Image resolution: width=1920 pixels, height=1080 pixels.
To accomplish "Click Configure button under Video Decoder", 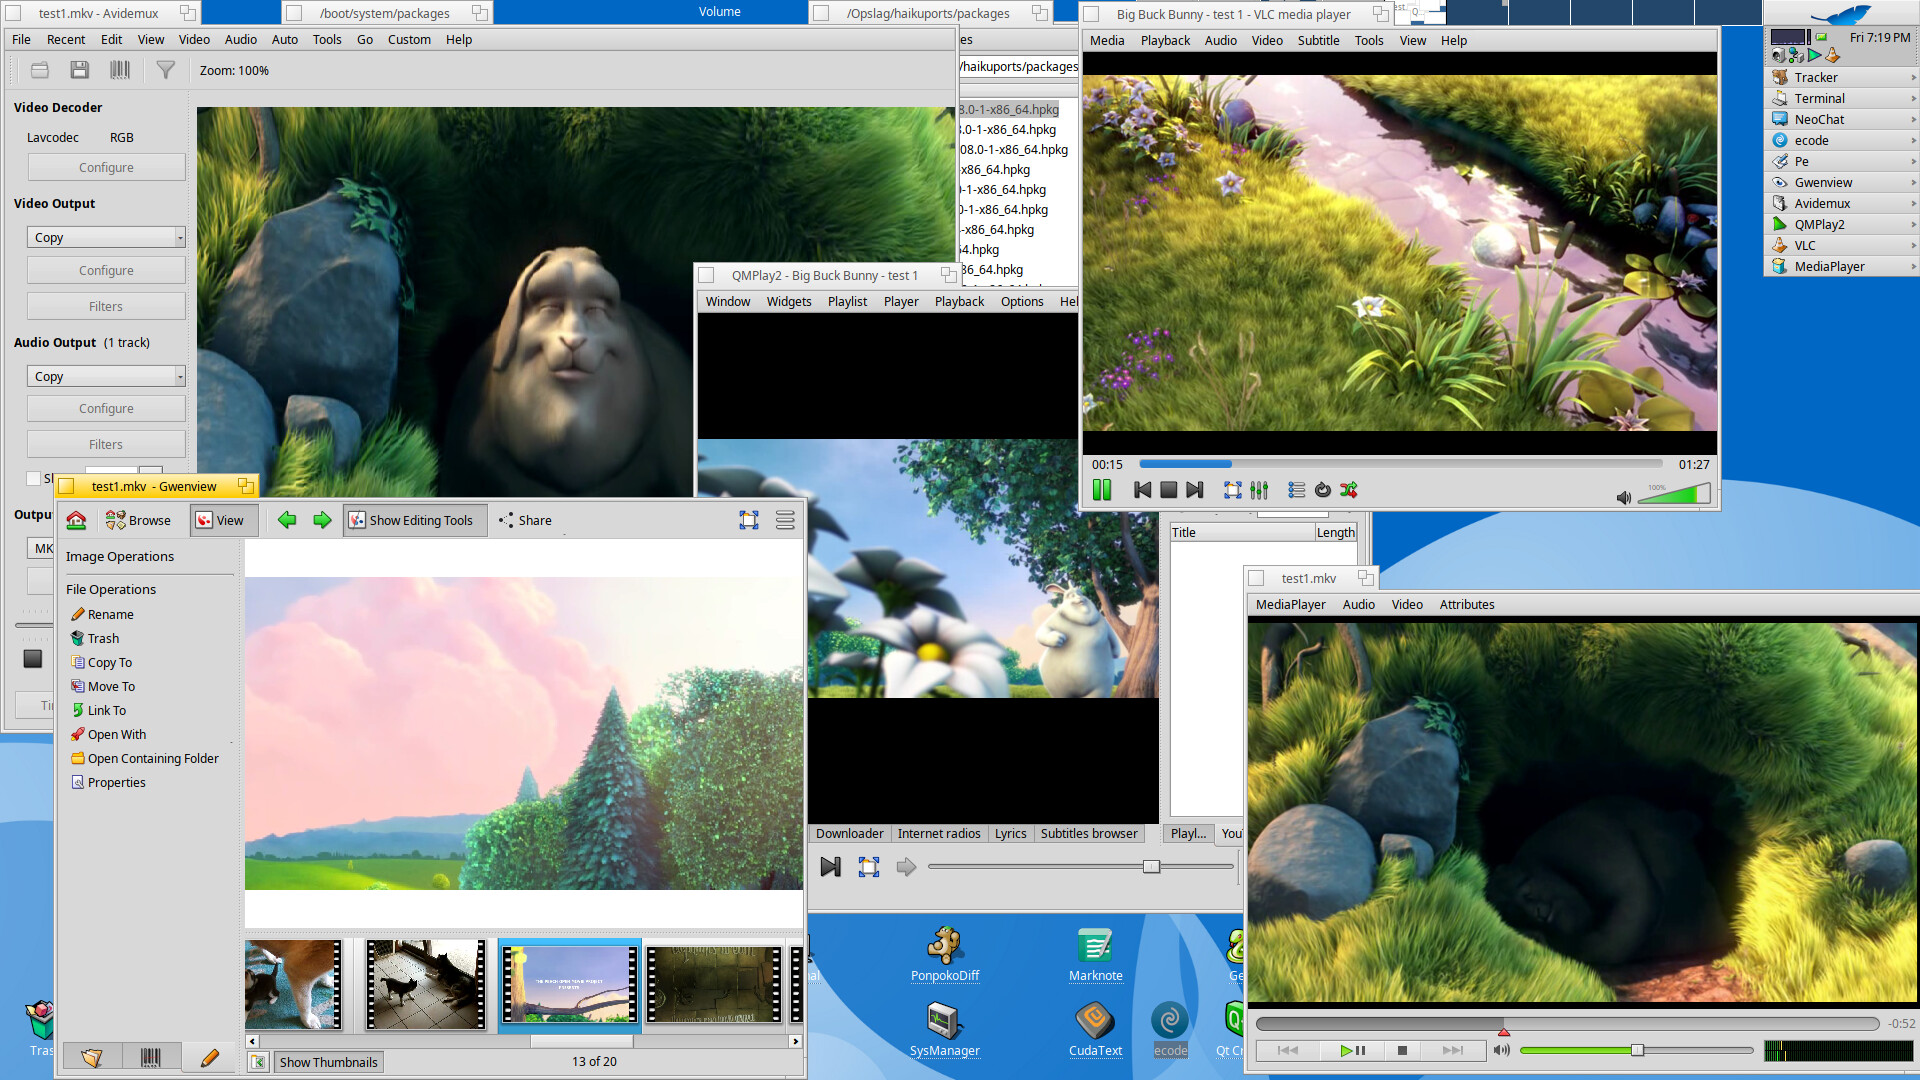I will (106, 167).
